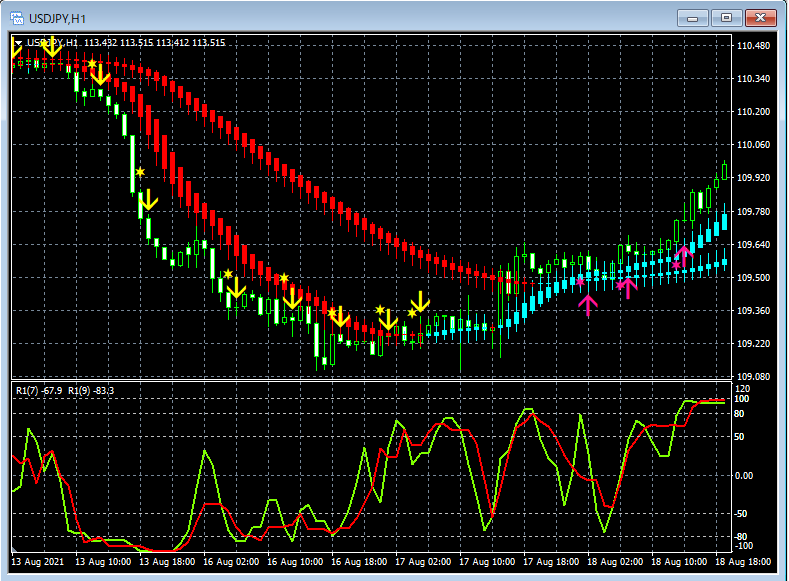789x581 pixels.
Task: Select the middle pink up arrow signal
Action: [627, 288]
